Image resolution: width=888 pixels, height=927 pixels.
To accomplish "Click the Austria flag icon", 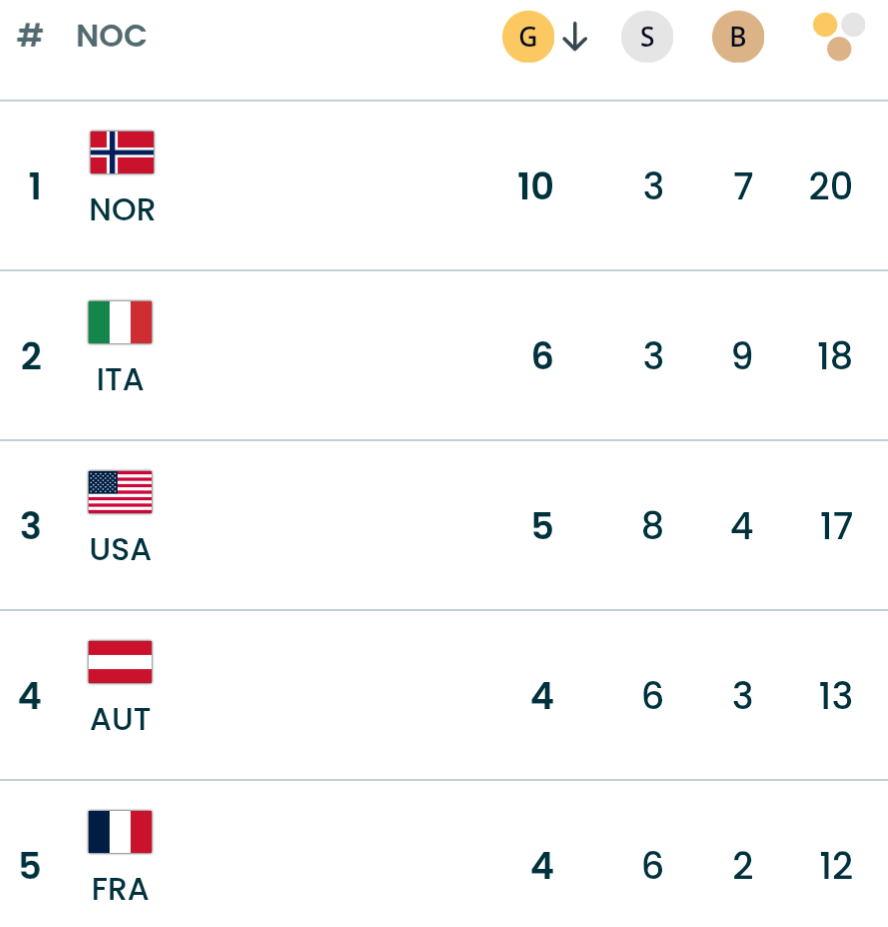I will coord(121,663).
